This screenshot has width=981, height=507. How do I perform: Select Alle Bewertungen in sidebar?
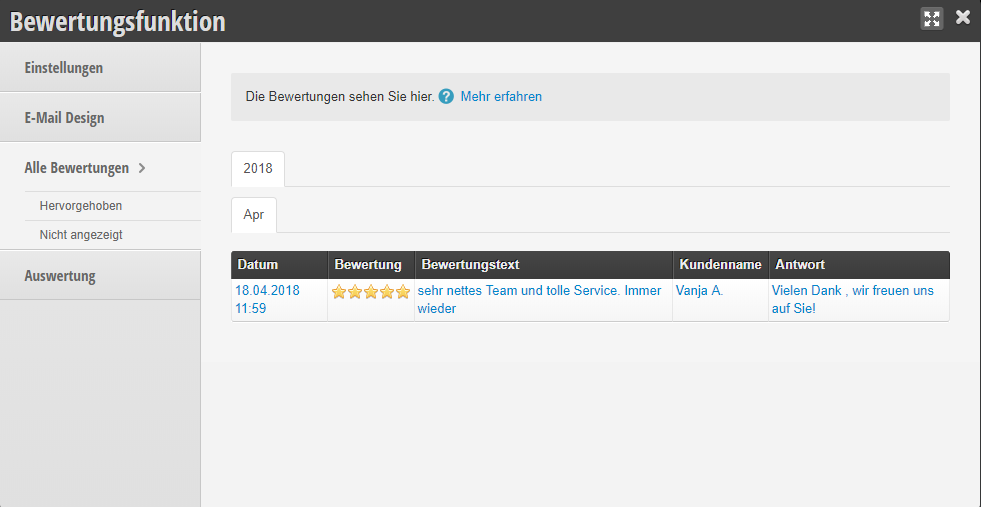76,168
